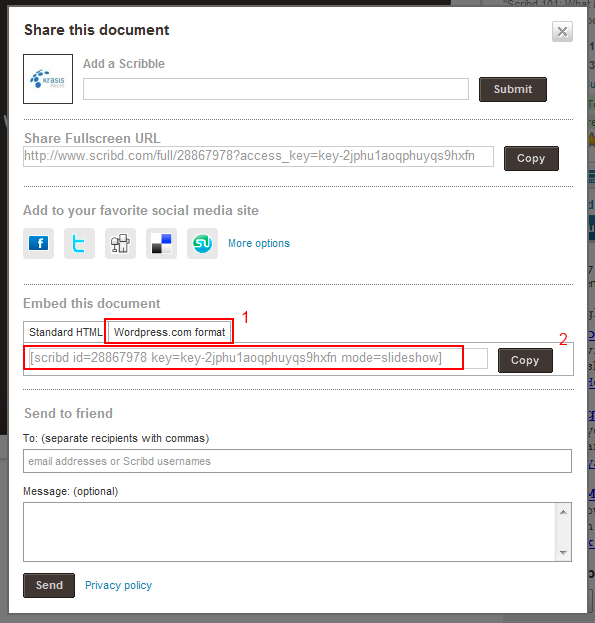The image size is (595, 623).
Task: Click the Krasis Press profile thumbnail
Action: point(48,79)
